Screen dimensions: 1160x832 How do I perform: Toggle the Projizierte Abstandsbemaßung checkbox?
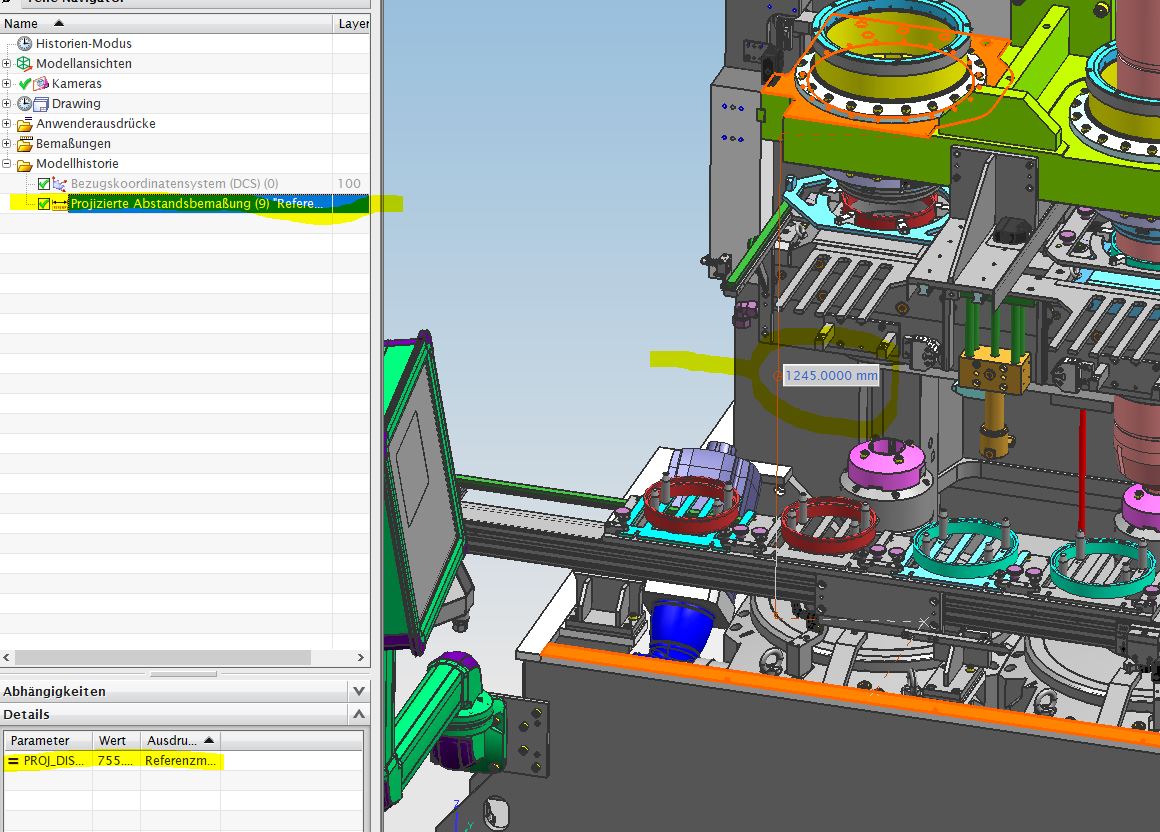click(44, 203)
